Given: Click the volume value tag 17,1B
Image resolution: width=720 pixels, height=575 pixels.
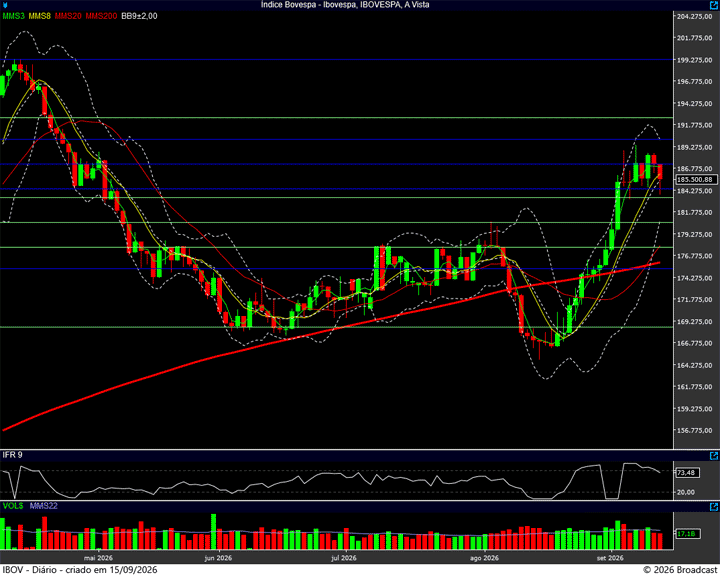Looking at the screenshot, I should (688, 534).
